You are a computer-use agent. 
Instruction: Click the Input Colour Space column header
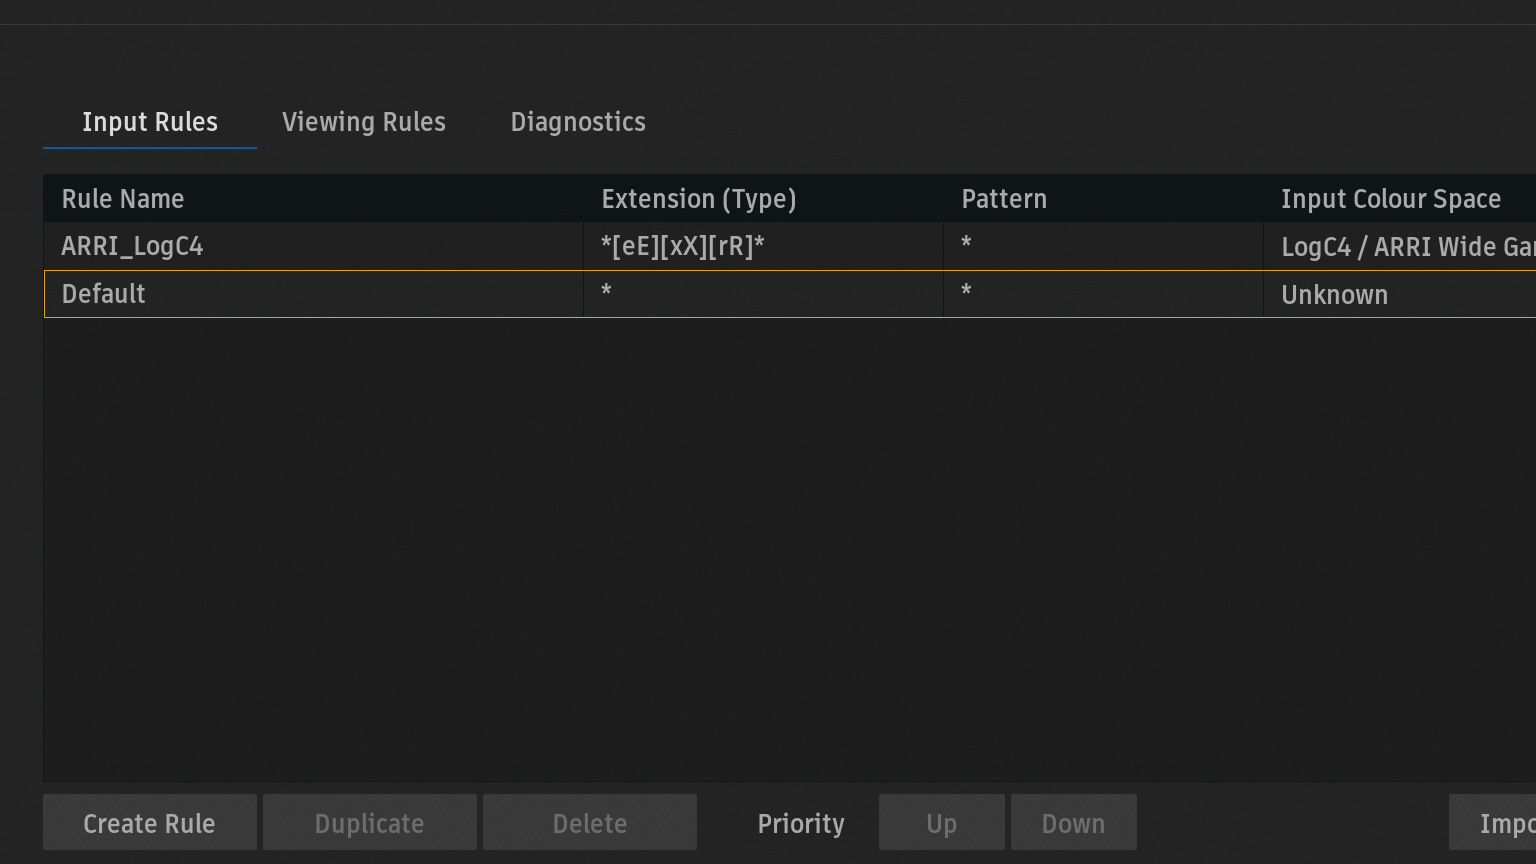[x=1391, y=199]
